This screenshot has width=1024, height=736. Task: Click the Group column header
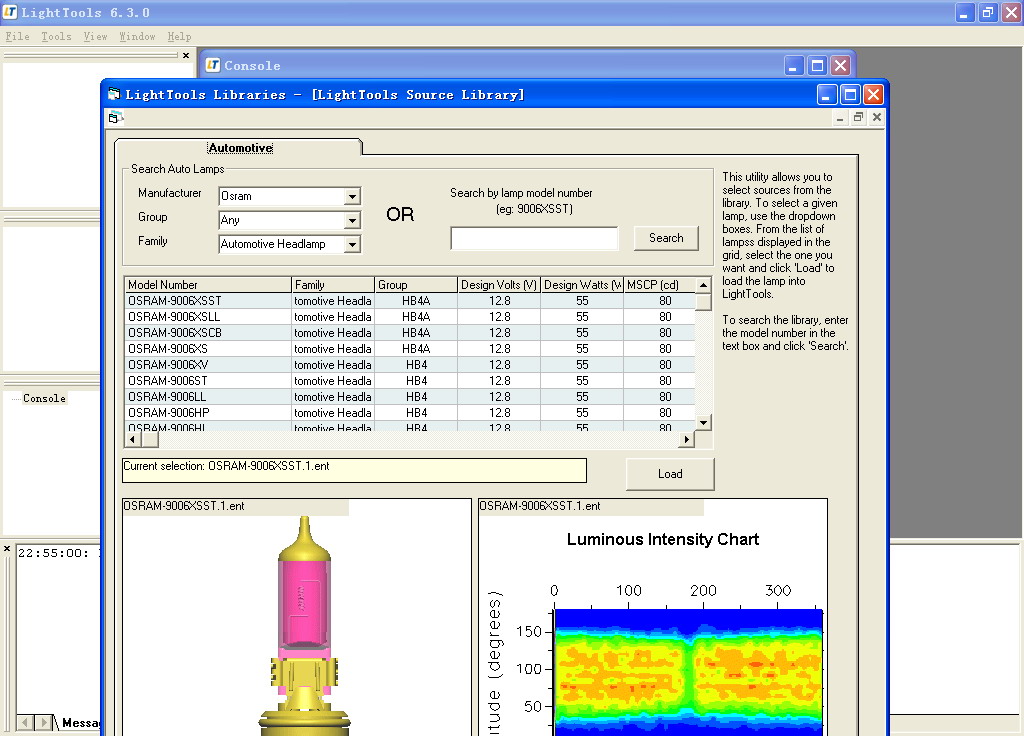click(x=416, y=285)
